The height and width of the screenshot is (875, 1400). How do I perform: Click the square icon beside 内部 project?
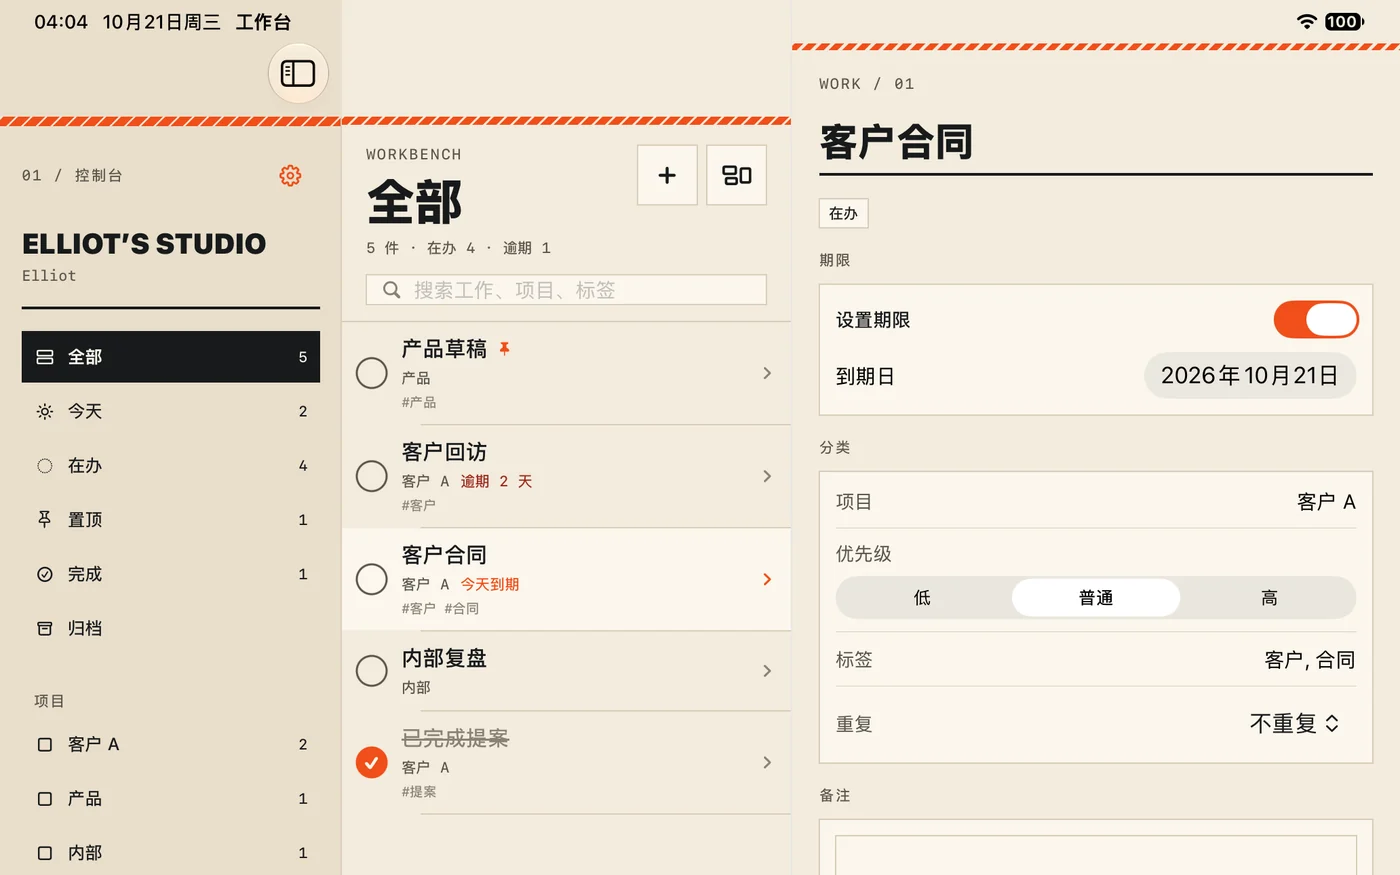(45, 853)
